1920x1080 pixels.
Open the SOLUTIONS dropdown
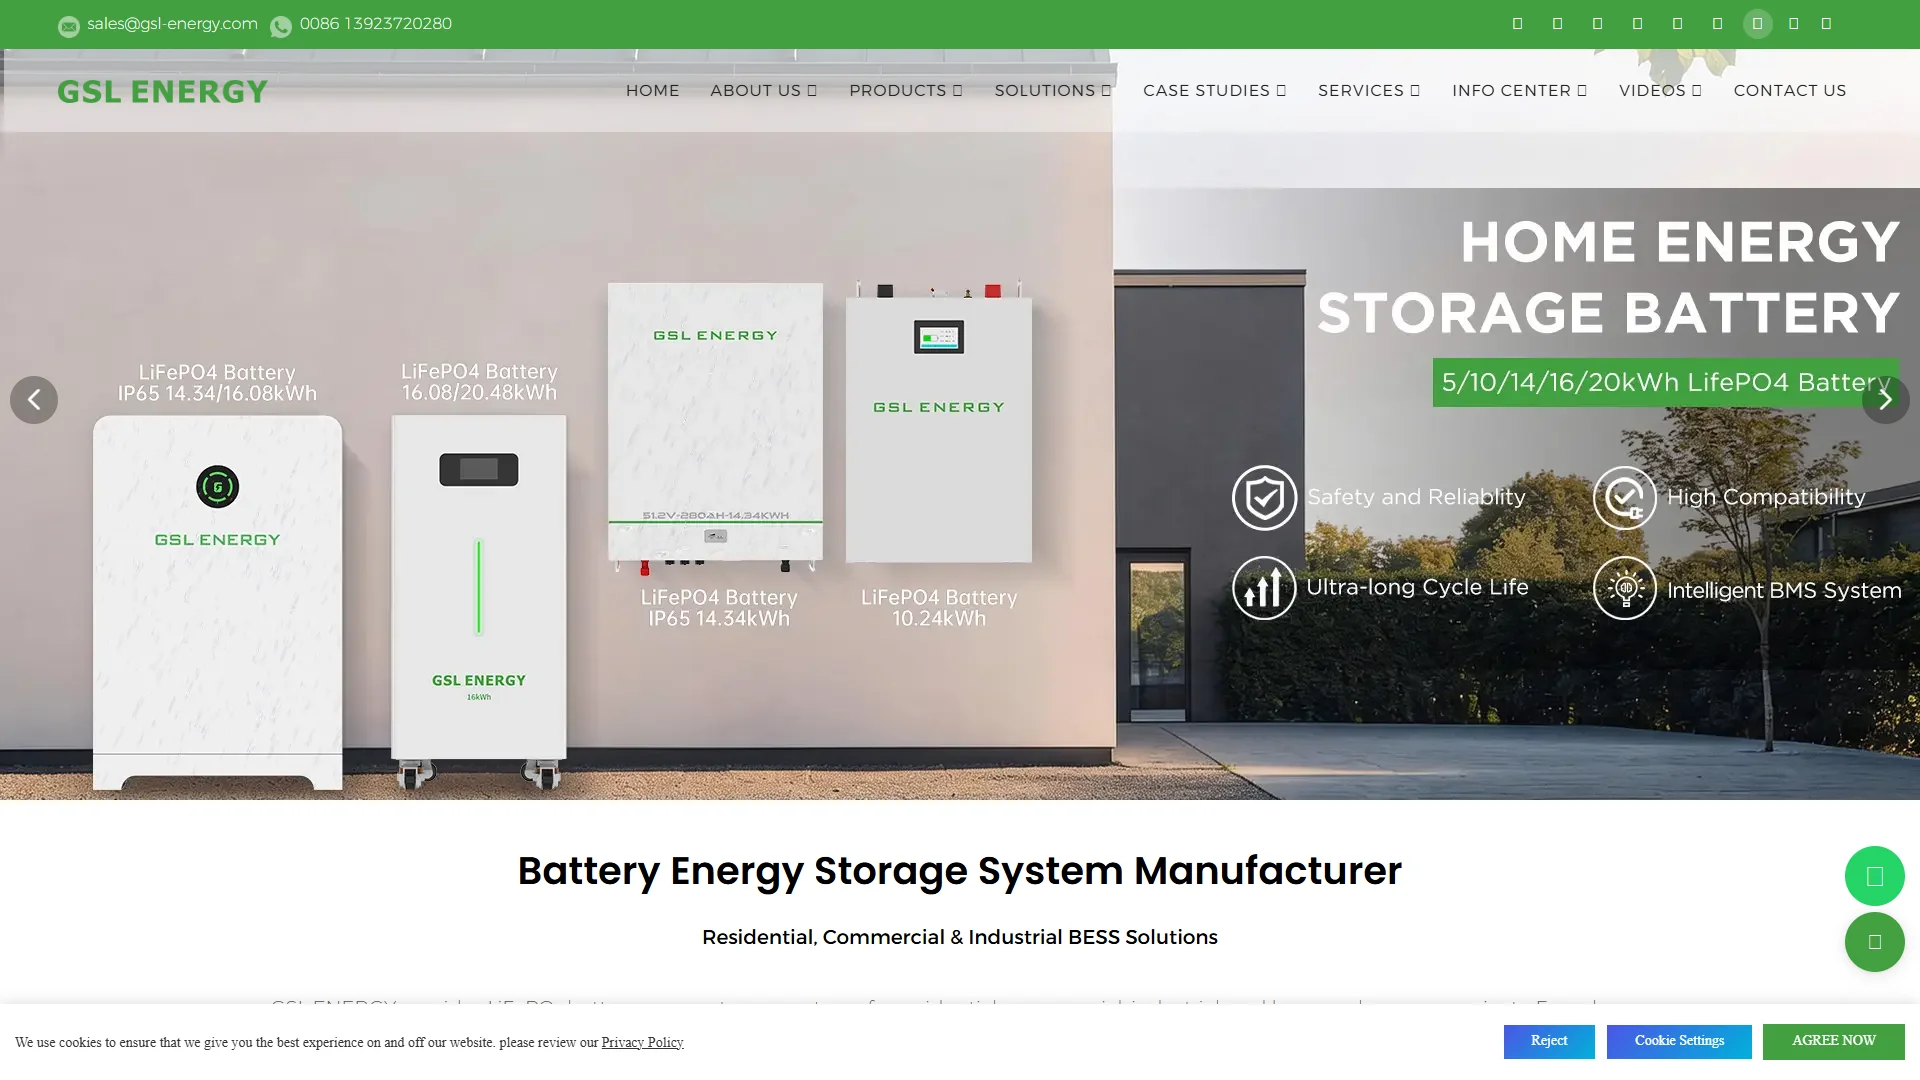coord(1052,90)
